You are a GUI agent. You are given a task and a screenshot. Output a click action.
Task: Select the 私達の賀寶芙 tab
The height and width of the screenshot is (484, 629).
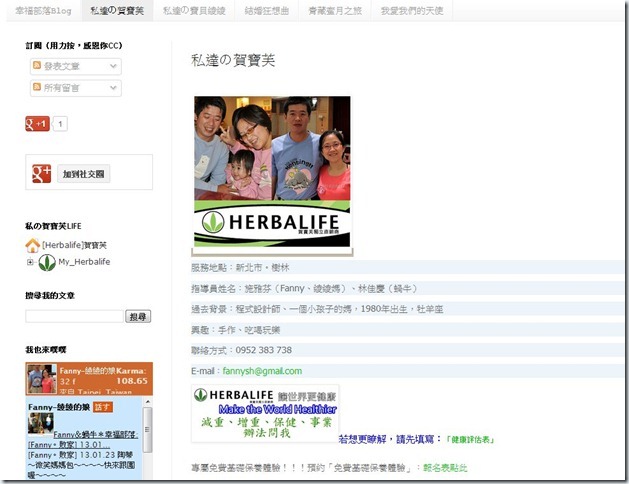coord(117,11)
